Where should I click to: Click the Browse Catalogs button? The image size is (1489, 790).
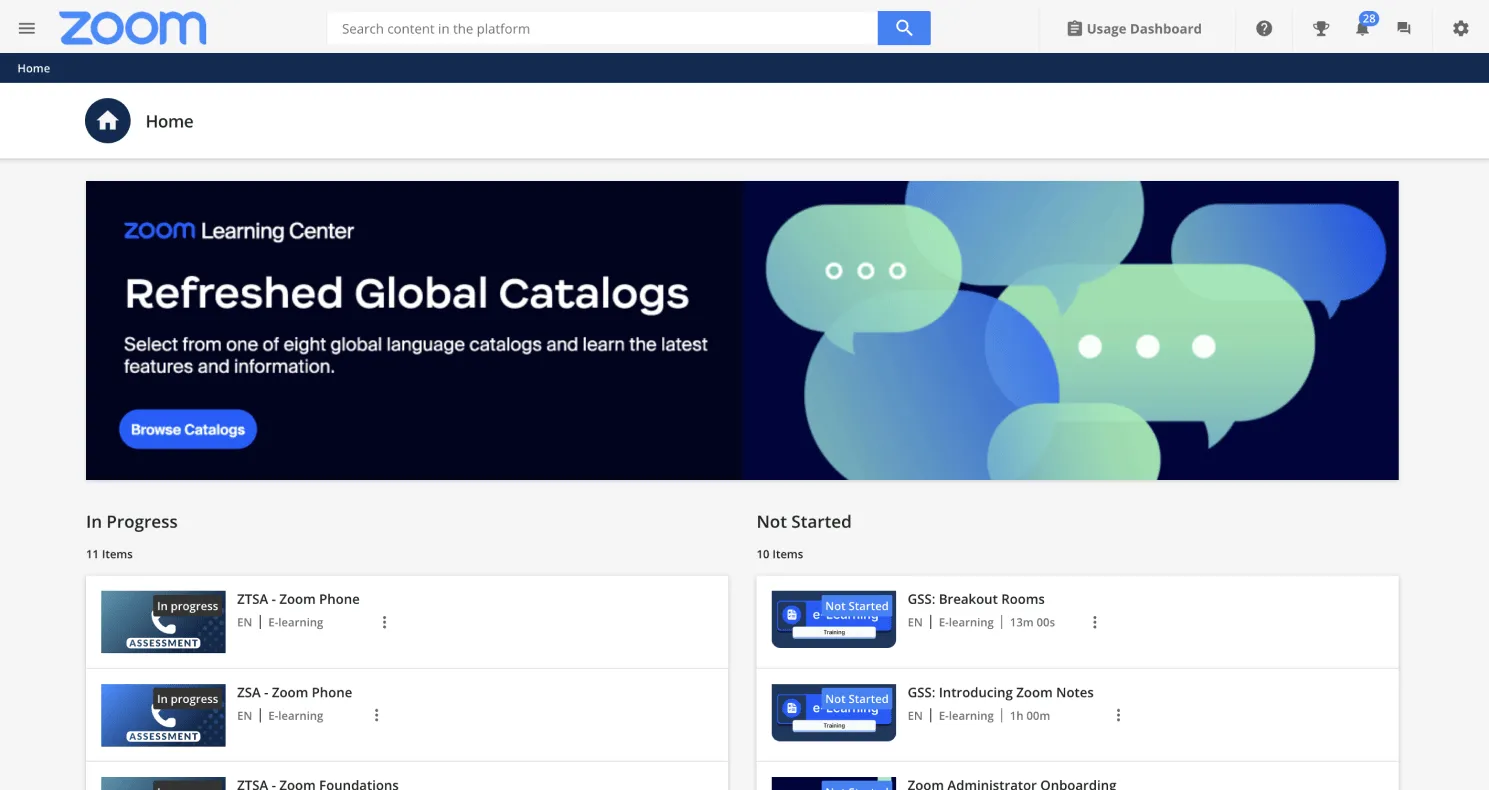tap(188, 429)
